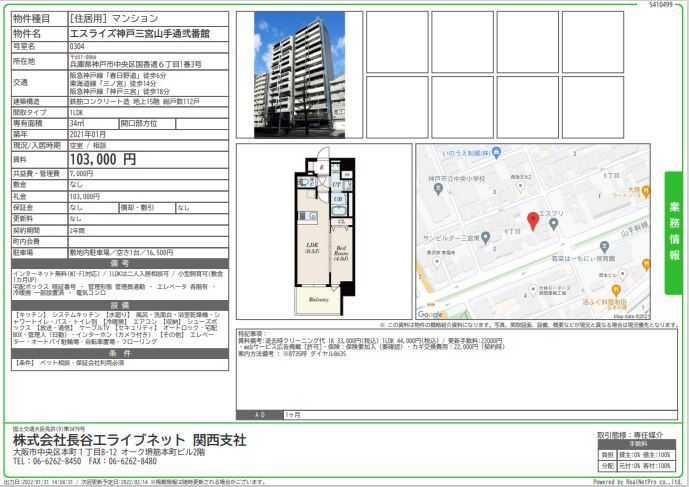The width and height of the screenshot is (689, 487).
Task: Click the orange 活ふぐ料理和田 restaurant pin
Action: click(x=616, y=291)
